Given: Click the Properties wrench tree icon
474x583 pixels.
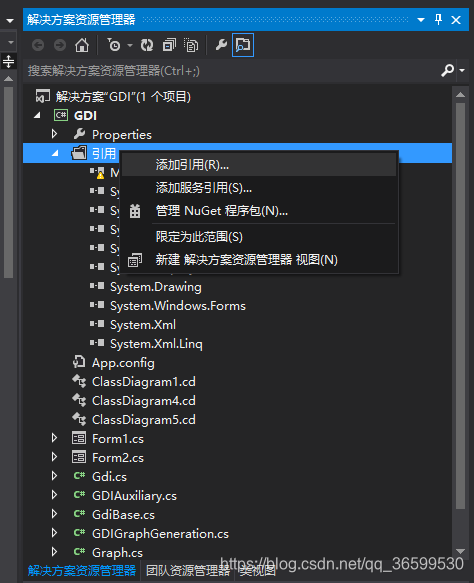Looking at the screenshot, I should click(x=79, y=134).
